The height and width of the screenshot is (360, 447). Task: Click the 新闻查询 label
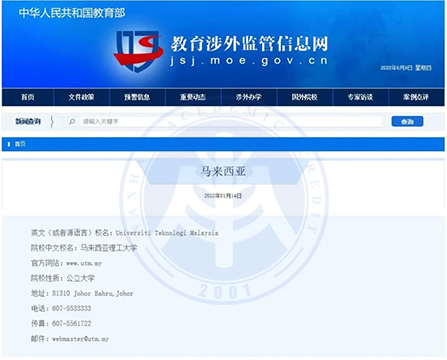[x=28, y=121]
